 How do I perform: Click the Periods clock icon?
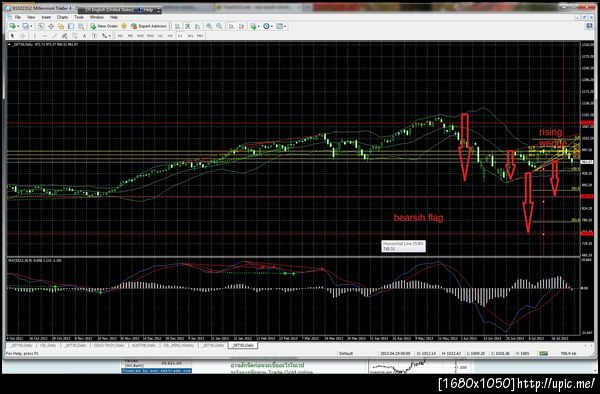click(266, 26)
